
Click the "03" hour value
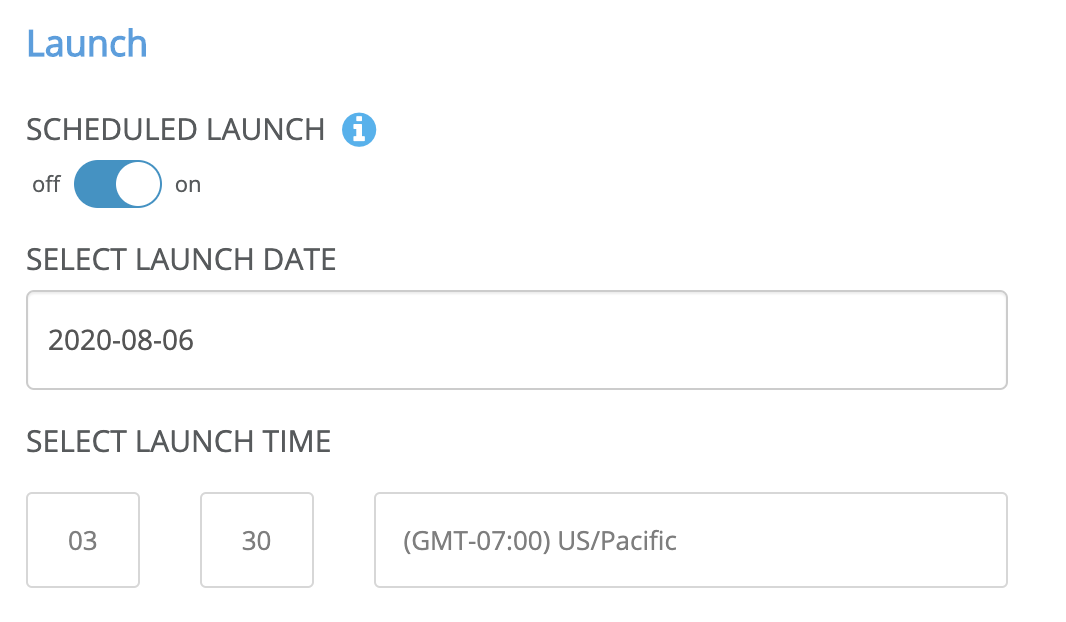(83, 541)
